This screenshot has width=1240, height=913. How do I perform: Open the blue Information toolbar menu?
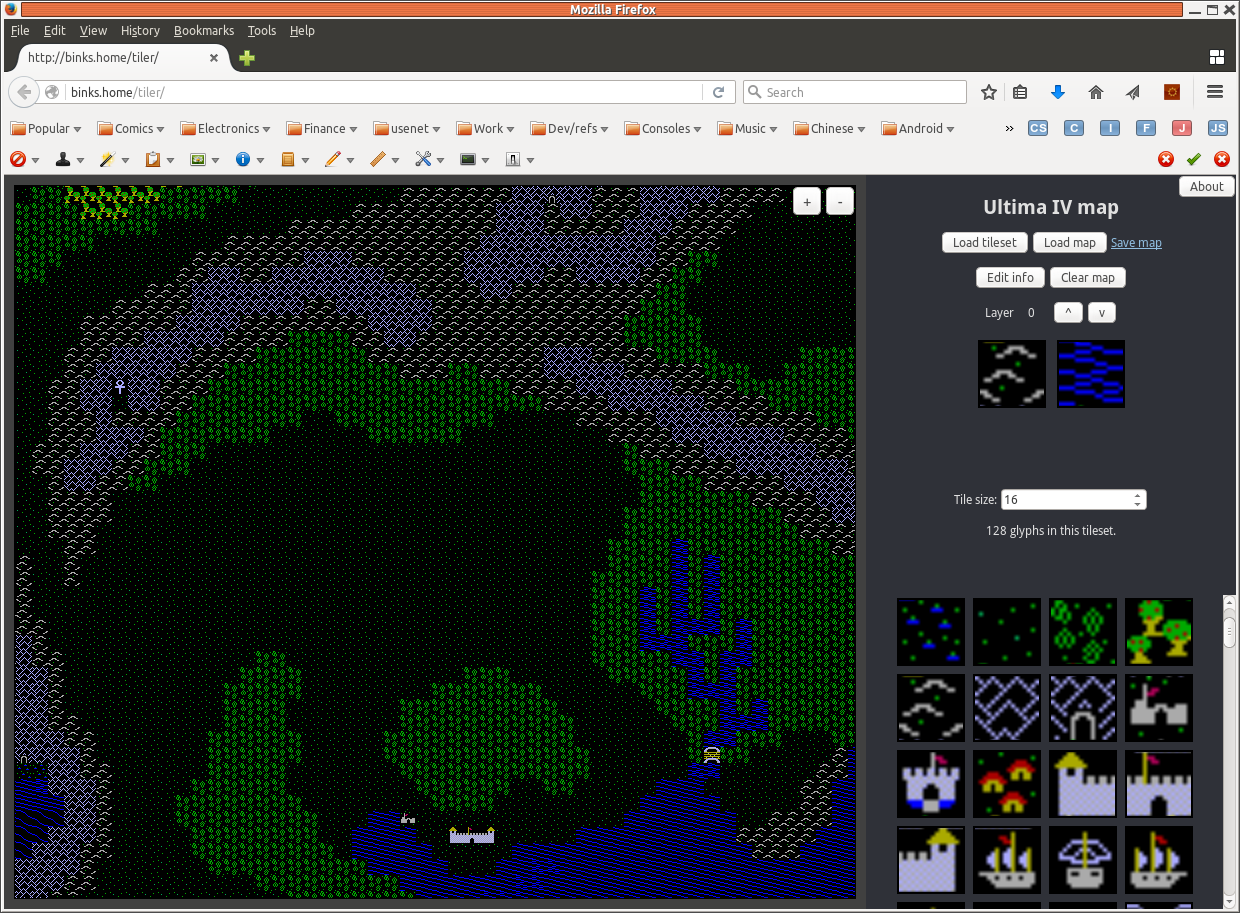tap(250, 159)
